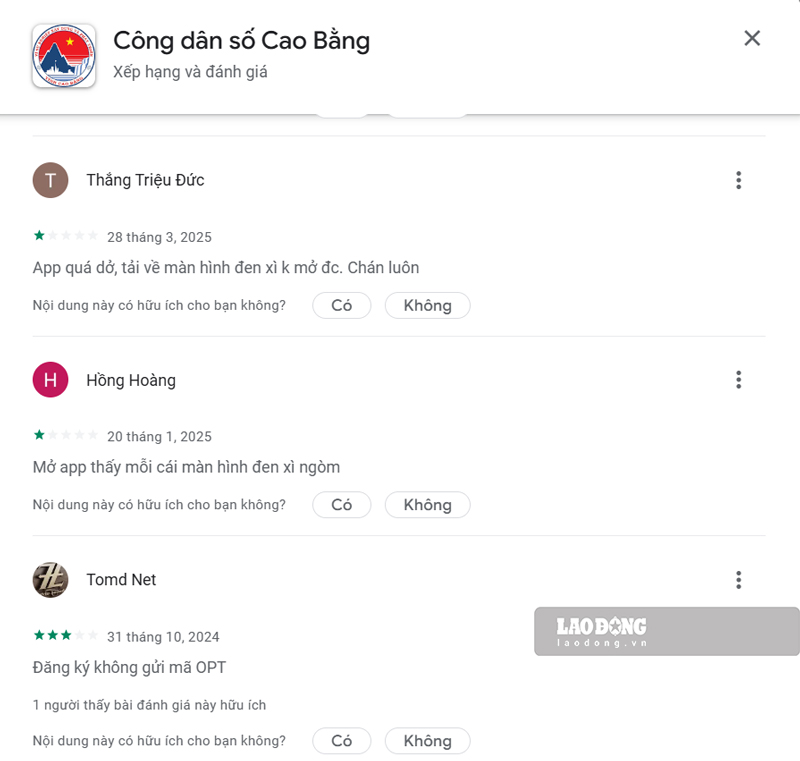Click the Thắng Triệu Đức reviewer name
The width and height of the screenshot is (800, 761).
pos(145,180)
